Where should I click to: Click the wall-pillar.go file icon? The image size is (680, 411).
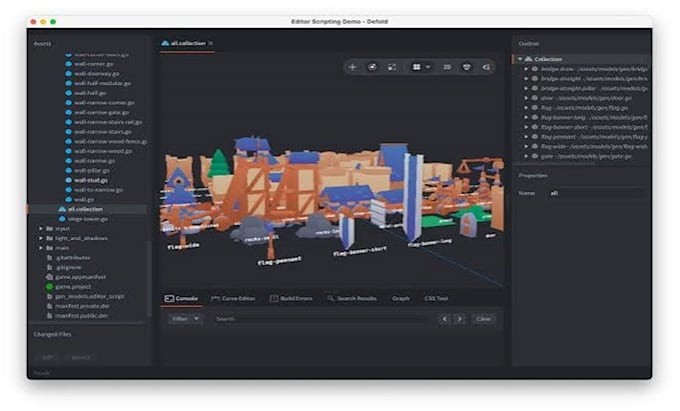point(69,170)
